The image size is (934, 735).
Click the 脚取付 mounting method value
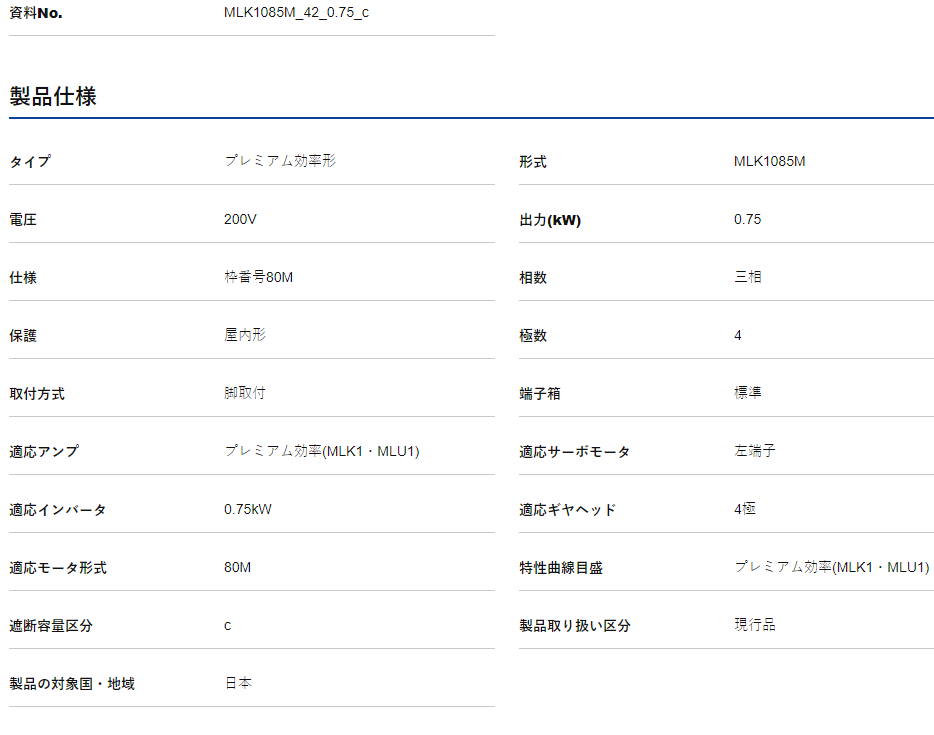[x=245, y=393]
